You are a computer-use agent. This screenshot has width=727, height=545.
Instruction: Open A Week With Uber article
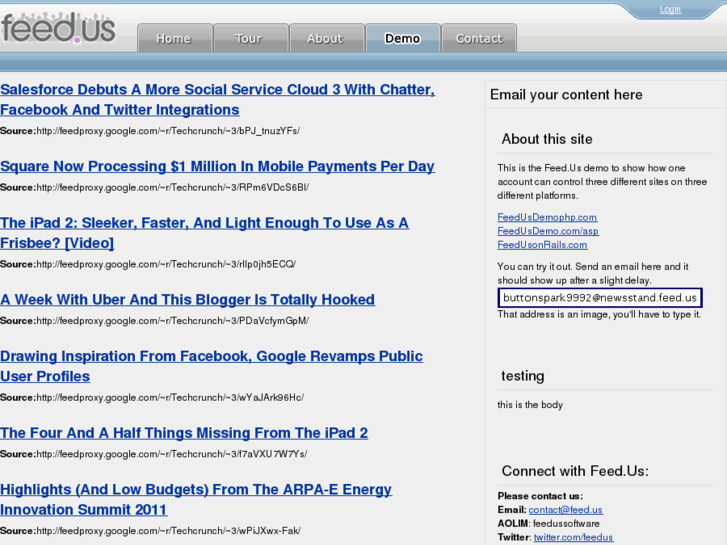click(187, 300)
